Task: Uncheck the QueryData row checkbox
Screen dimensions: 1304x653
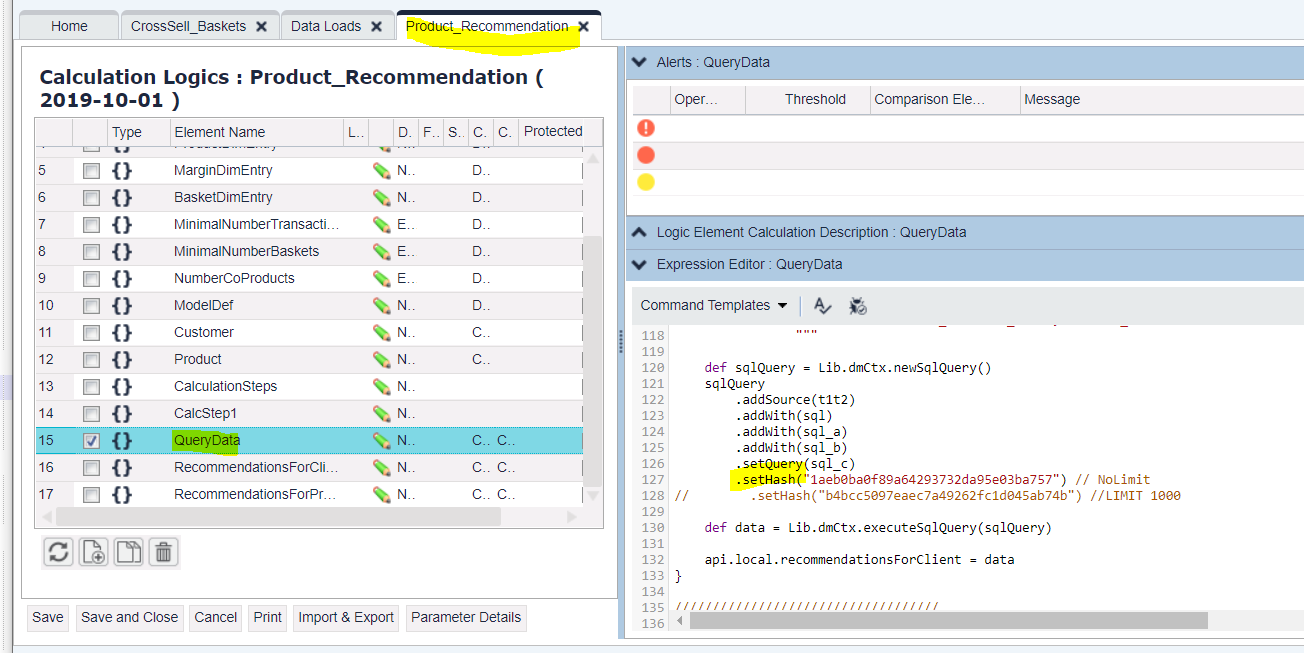Action: pos(91,440)
